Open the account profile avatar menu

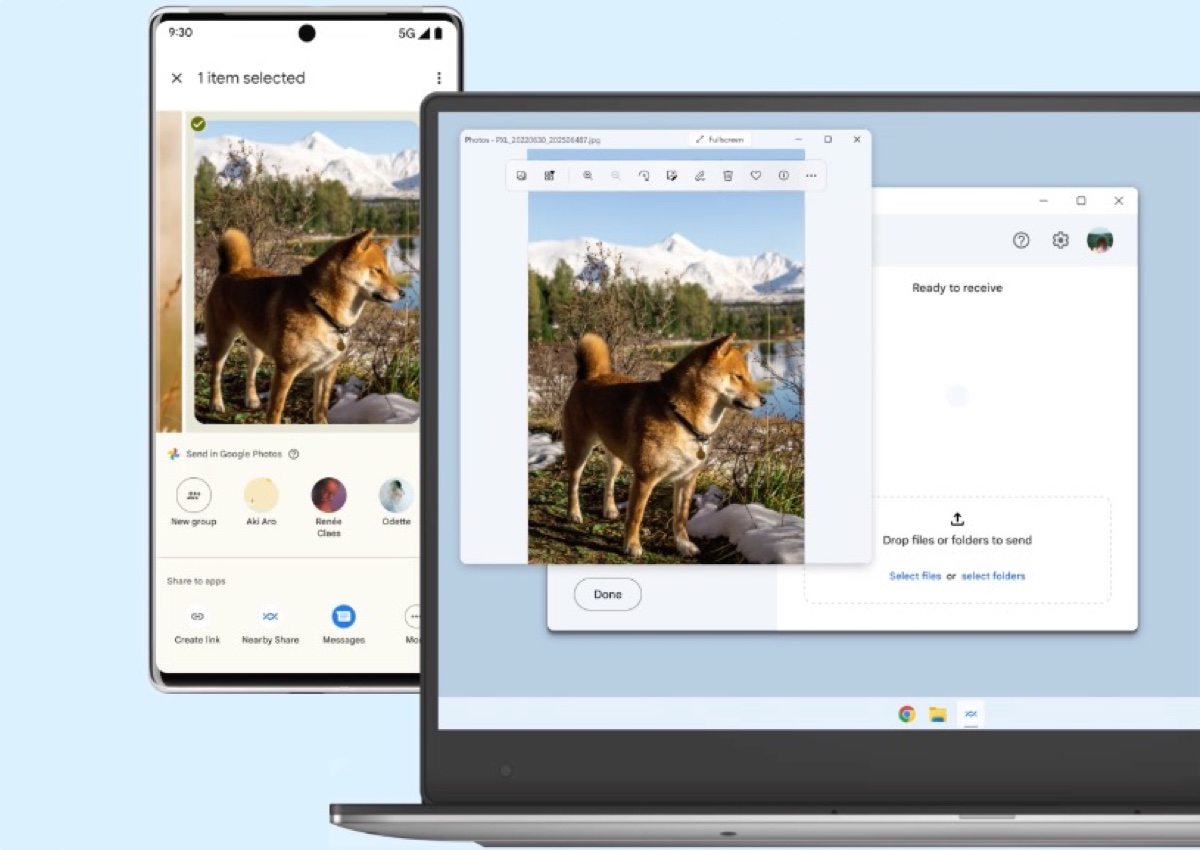point(1100,240)
